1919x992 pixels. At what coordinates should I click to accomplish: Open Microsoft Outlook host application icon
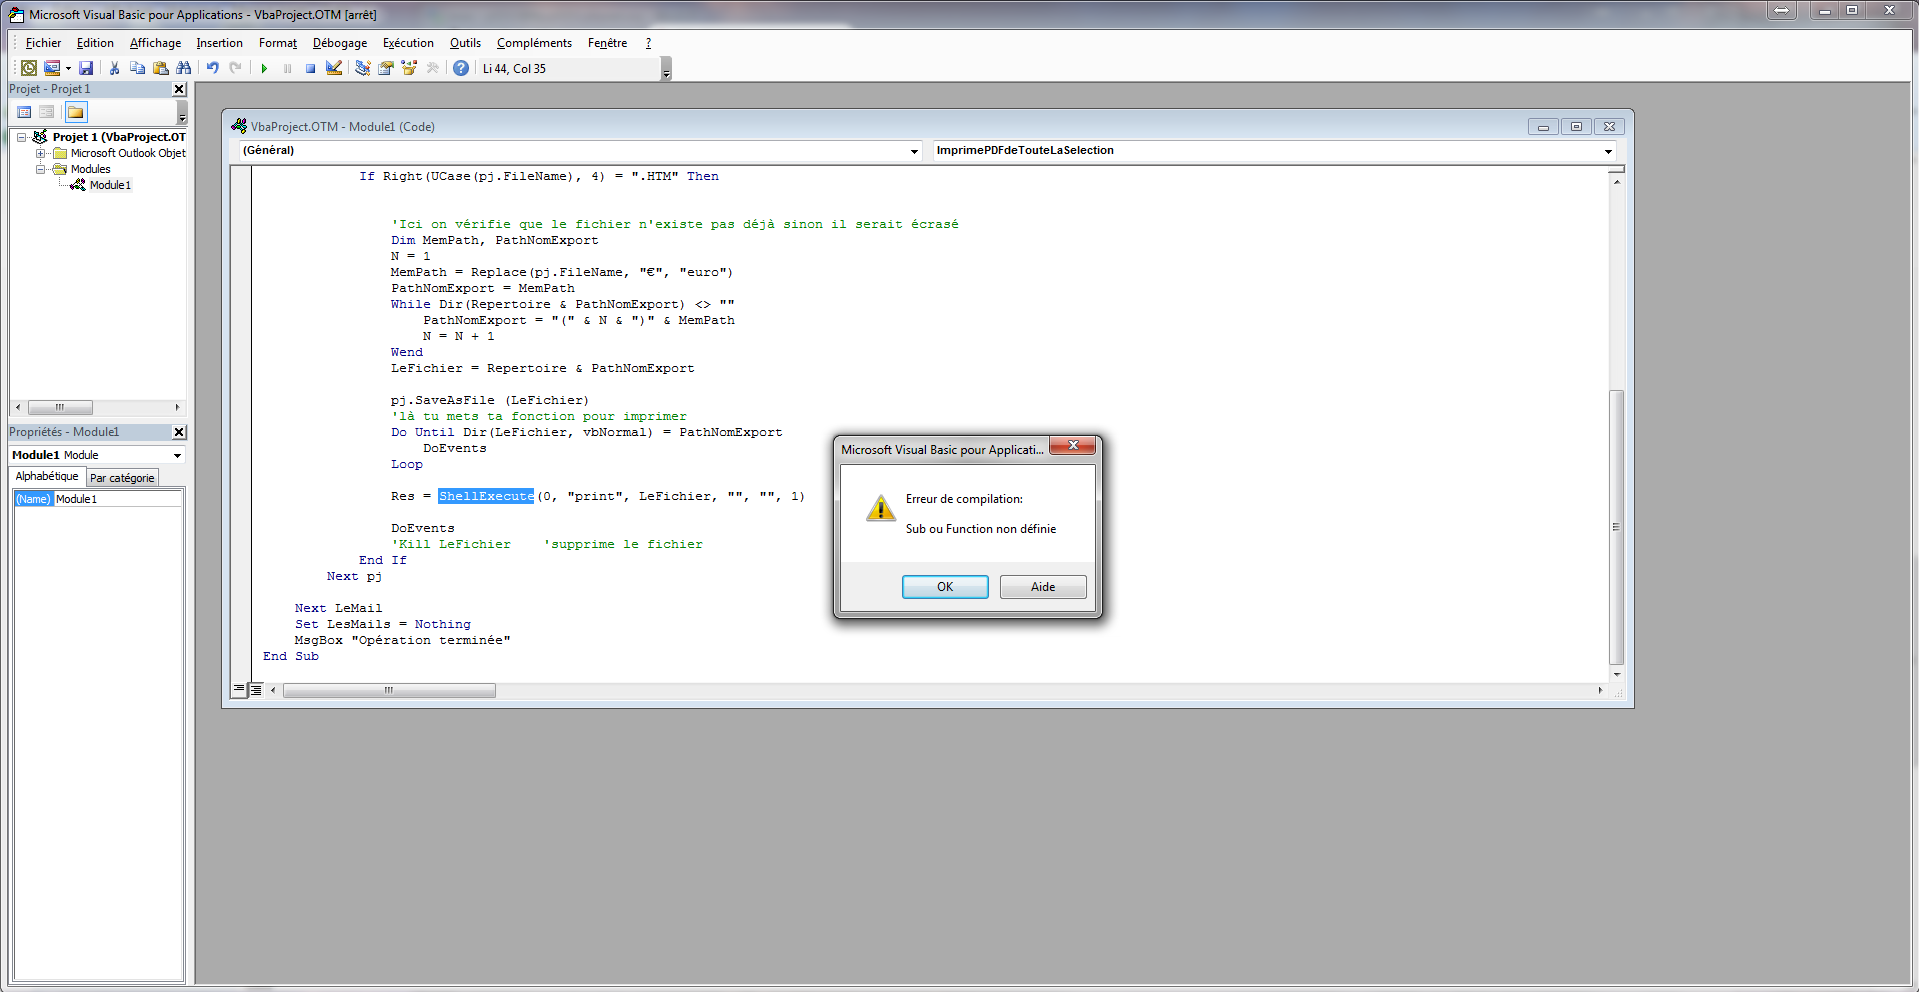coord(29,68)
